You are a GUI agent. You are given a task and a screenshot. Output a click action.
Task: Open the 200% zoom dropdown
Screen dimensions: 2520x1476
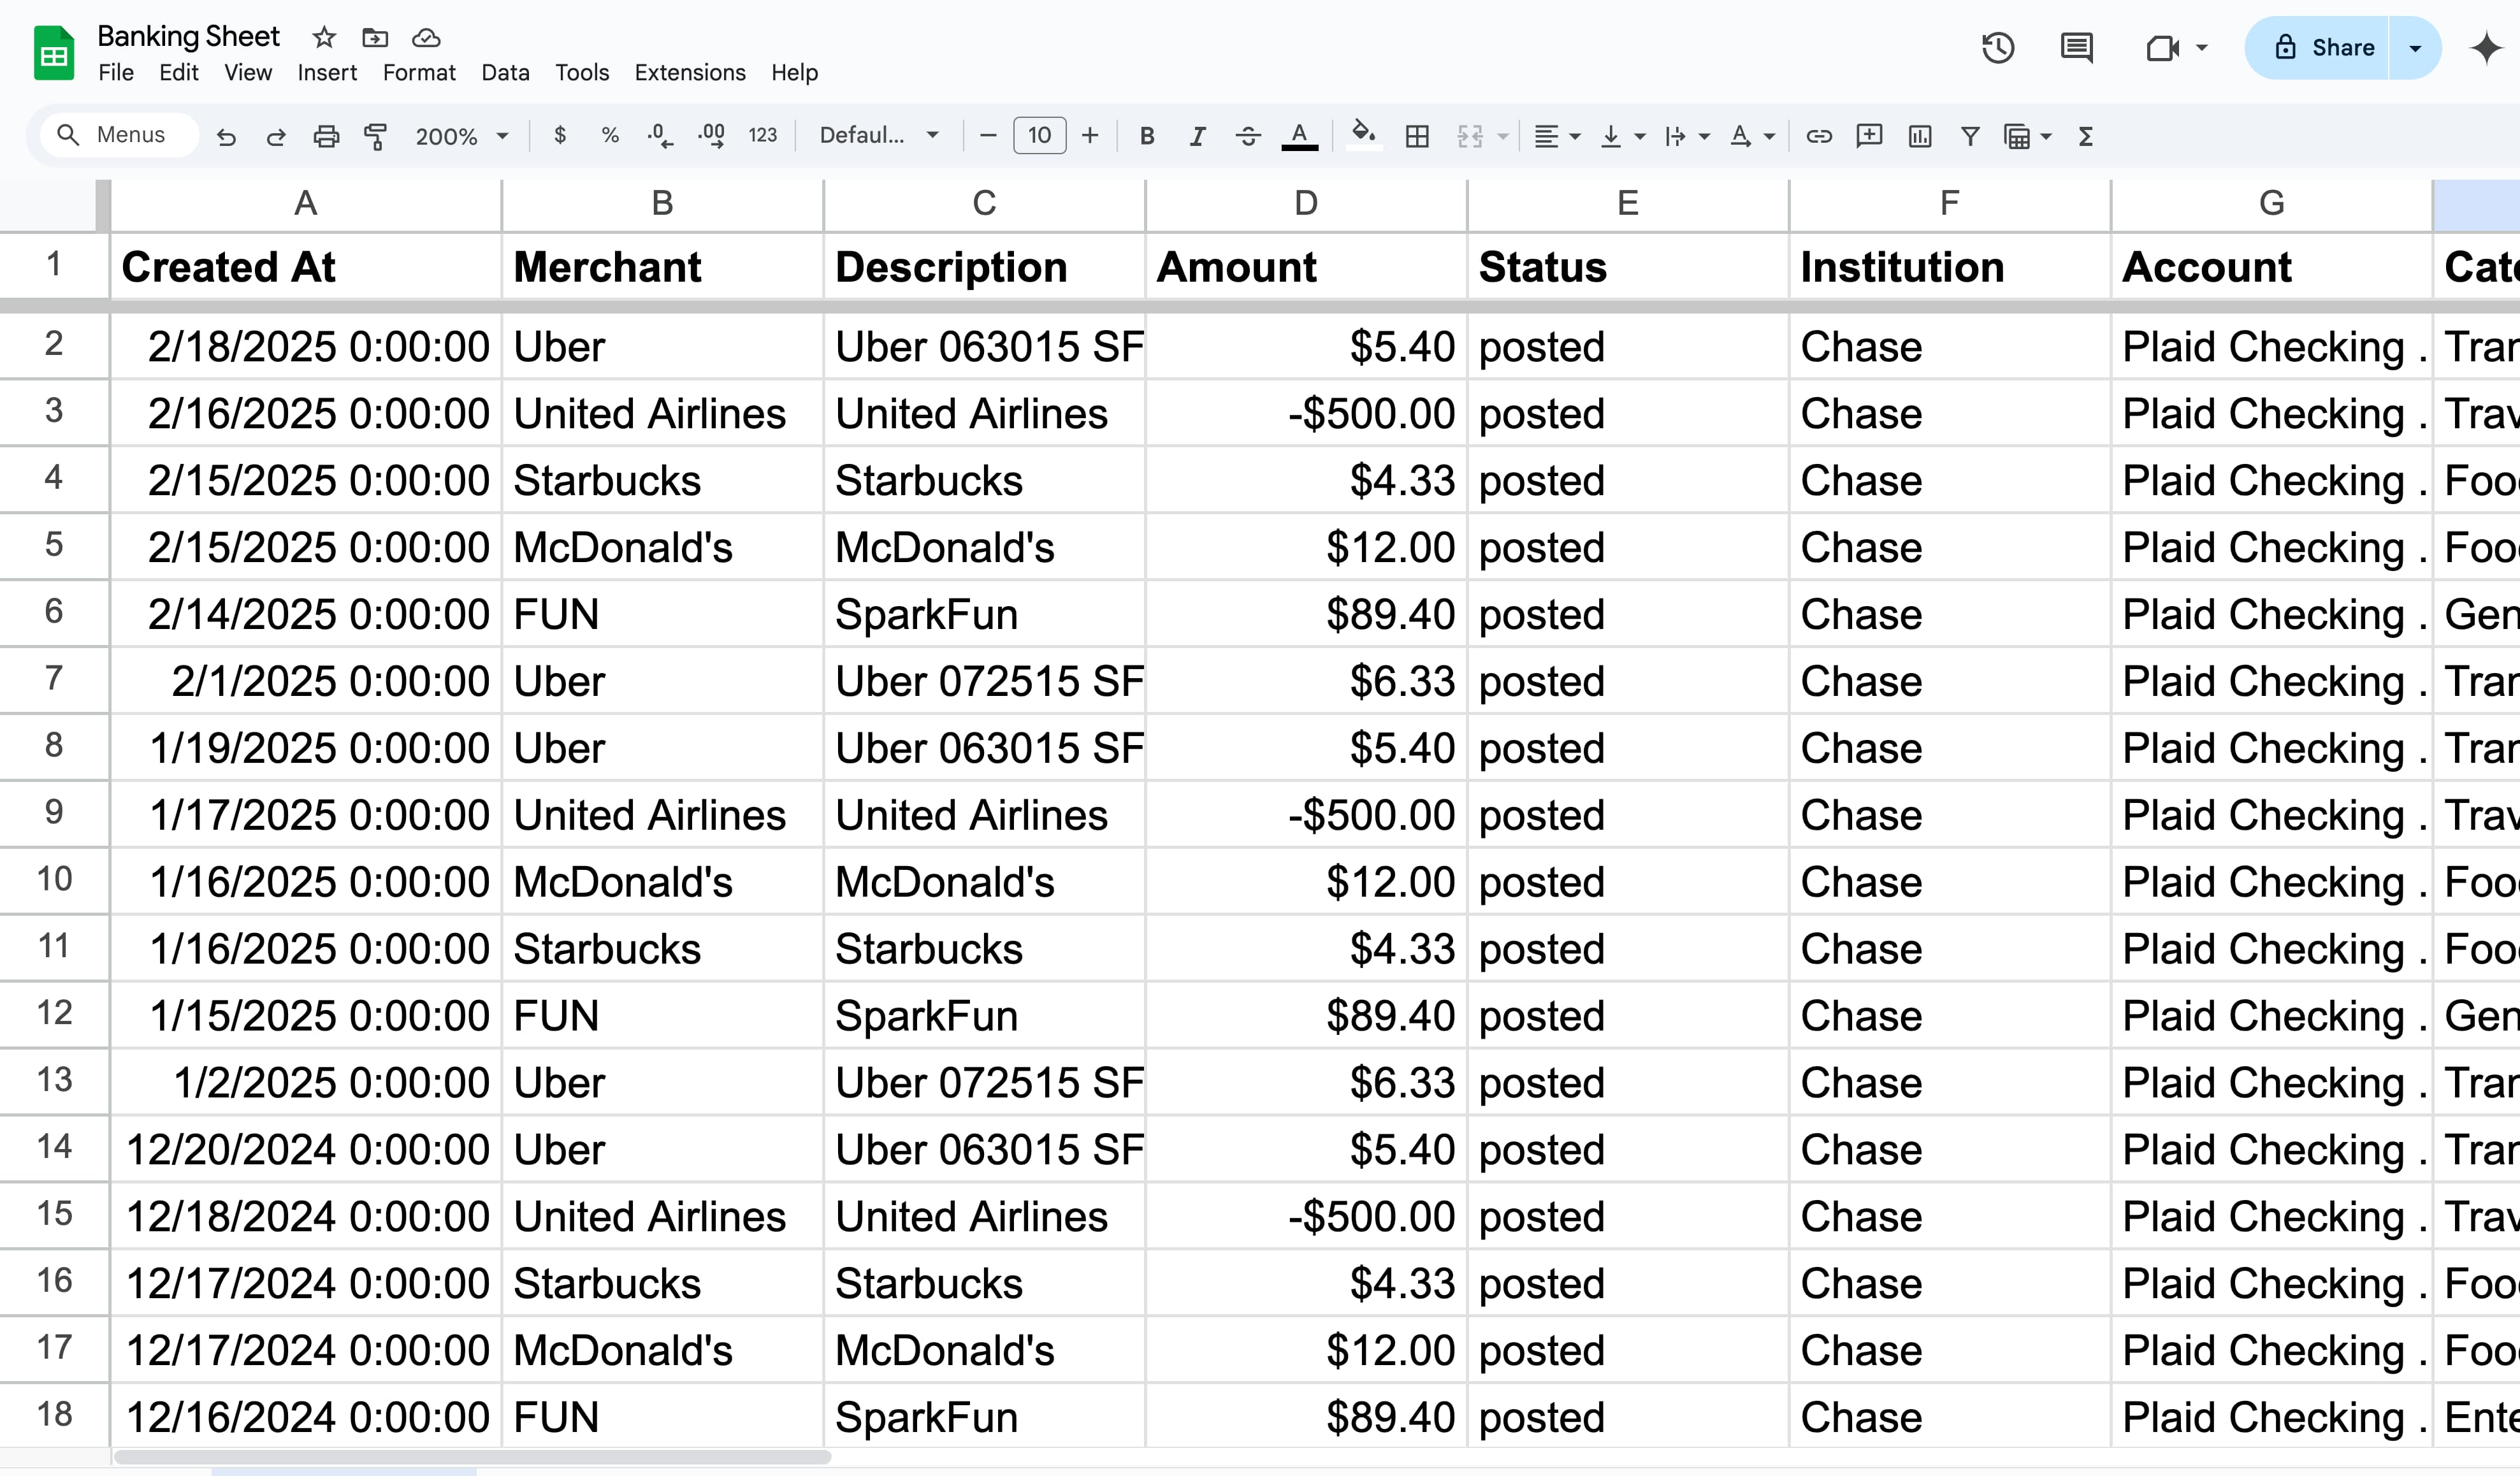461,136
